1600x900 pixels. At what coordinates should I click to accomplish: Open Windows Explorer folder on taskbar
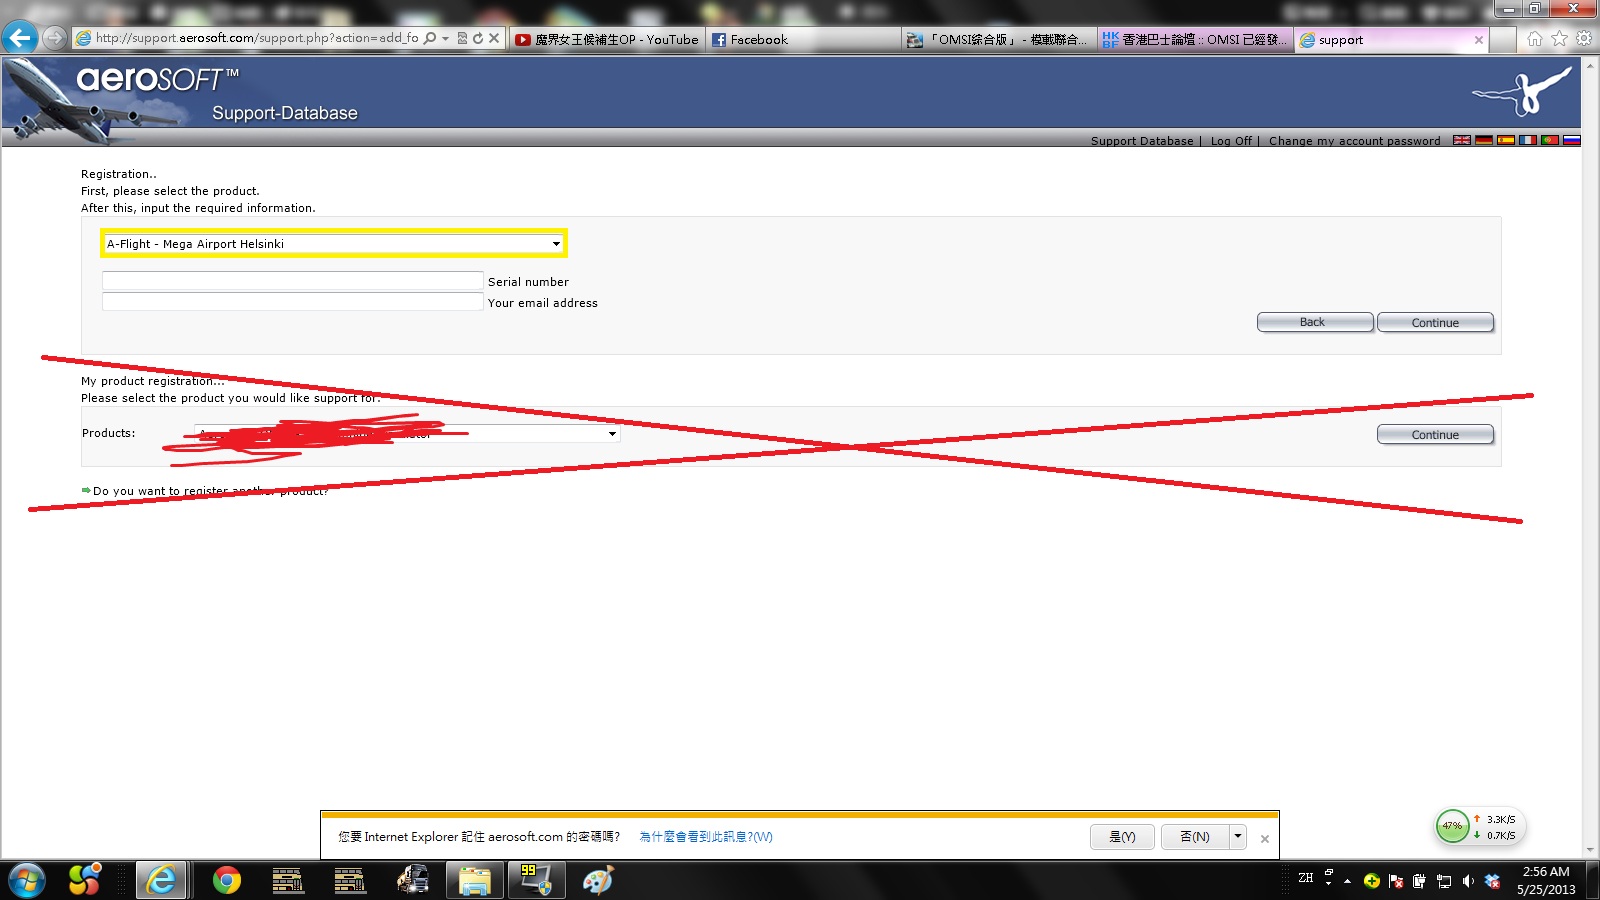point(475,881)
